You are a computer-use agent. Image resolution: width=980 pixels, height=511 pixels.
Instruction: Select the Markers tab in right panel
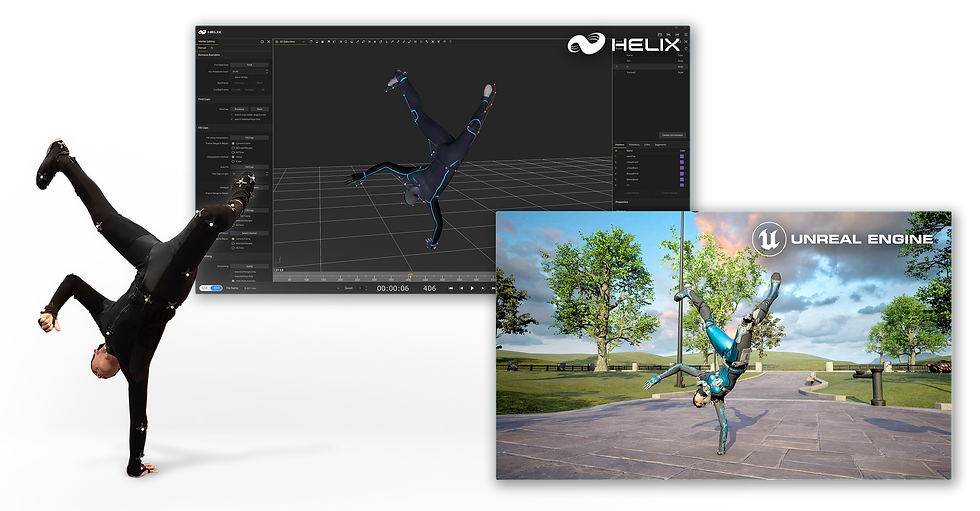tap(620, 144)
